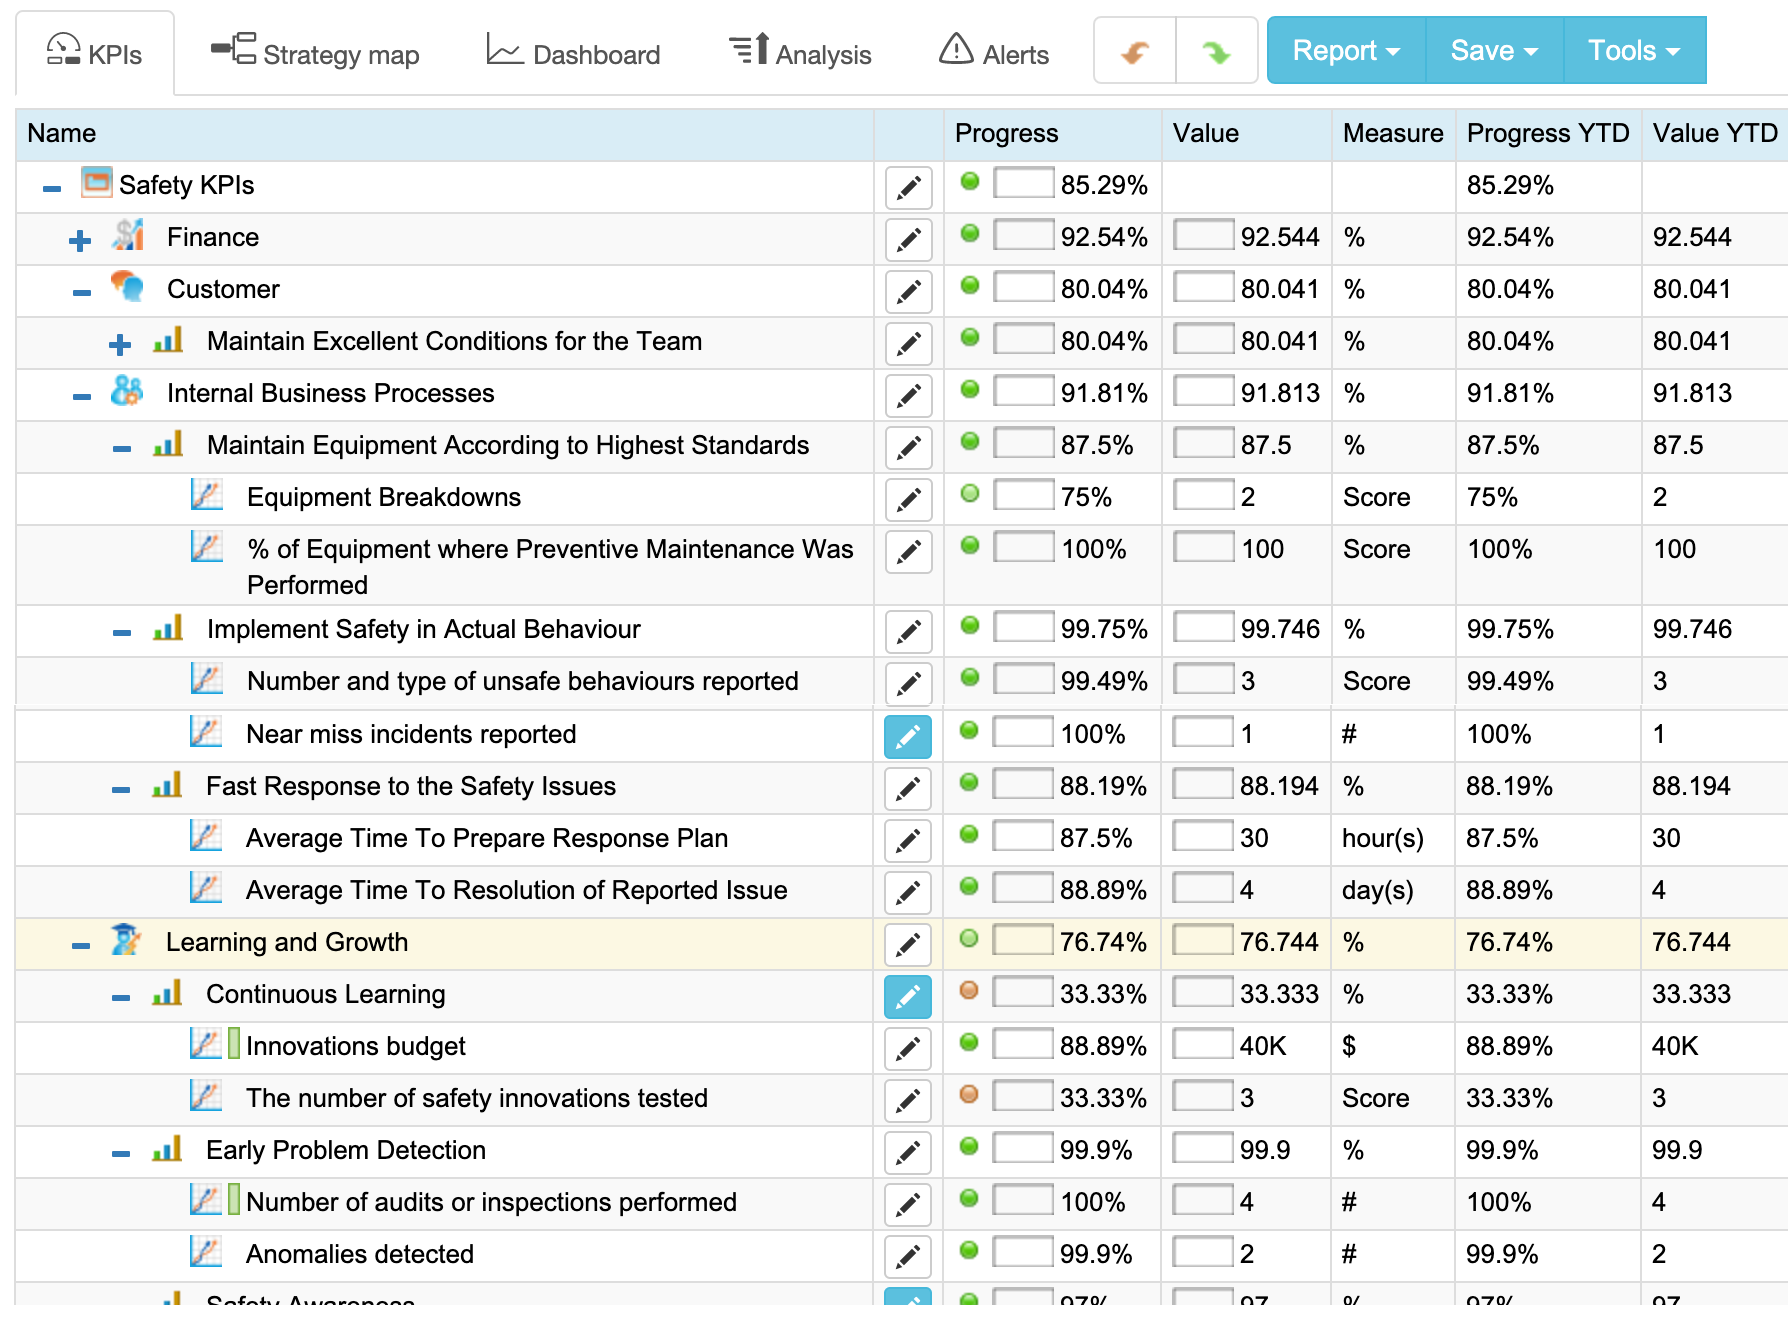Viewport: 1788px width, 1319px height.
Task: Toggle status light on Anomalies detected row
Action: [x=968, y=1252]
